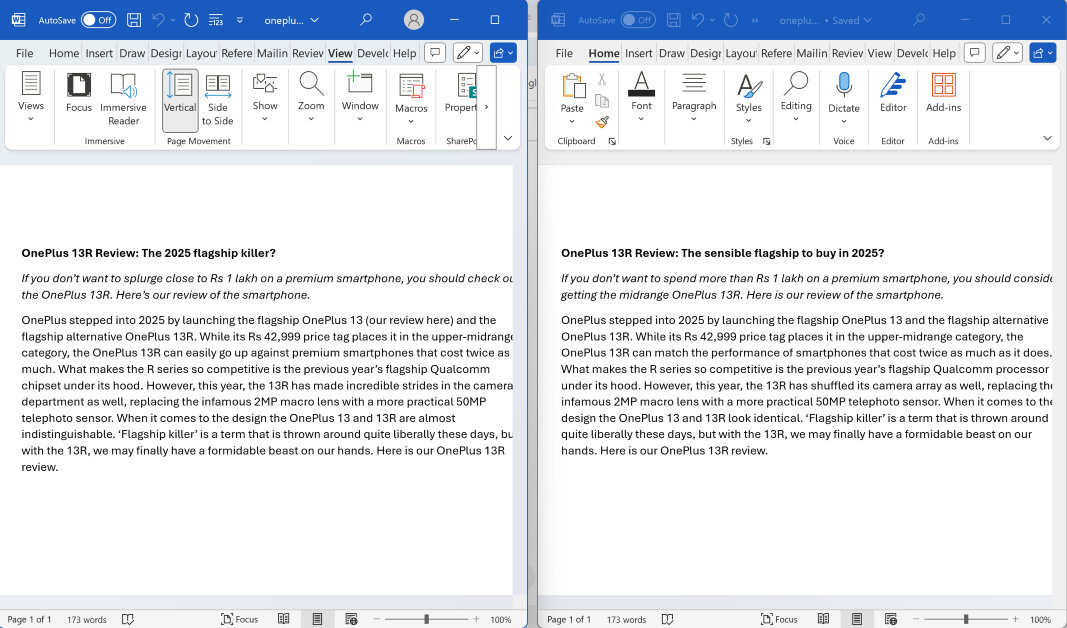Click Focus button in left status bar
Image resolution: width=1067 pixels, height=628 pixels.
[240, 619]
